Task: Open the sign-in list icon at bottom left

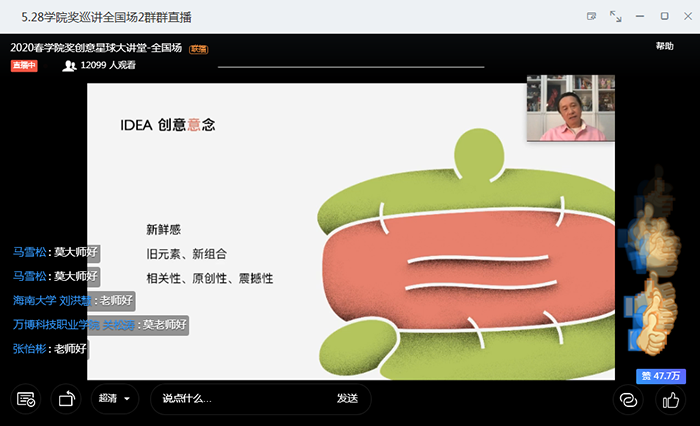Action: tap(26, 400)
